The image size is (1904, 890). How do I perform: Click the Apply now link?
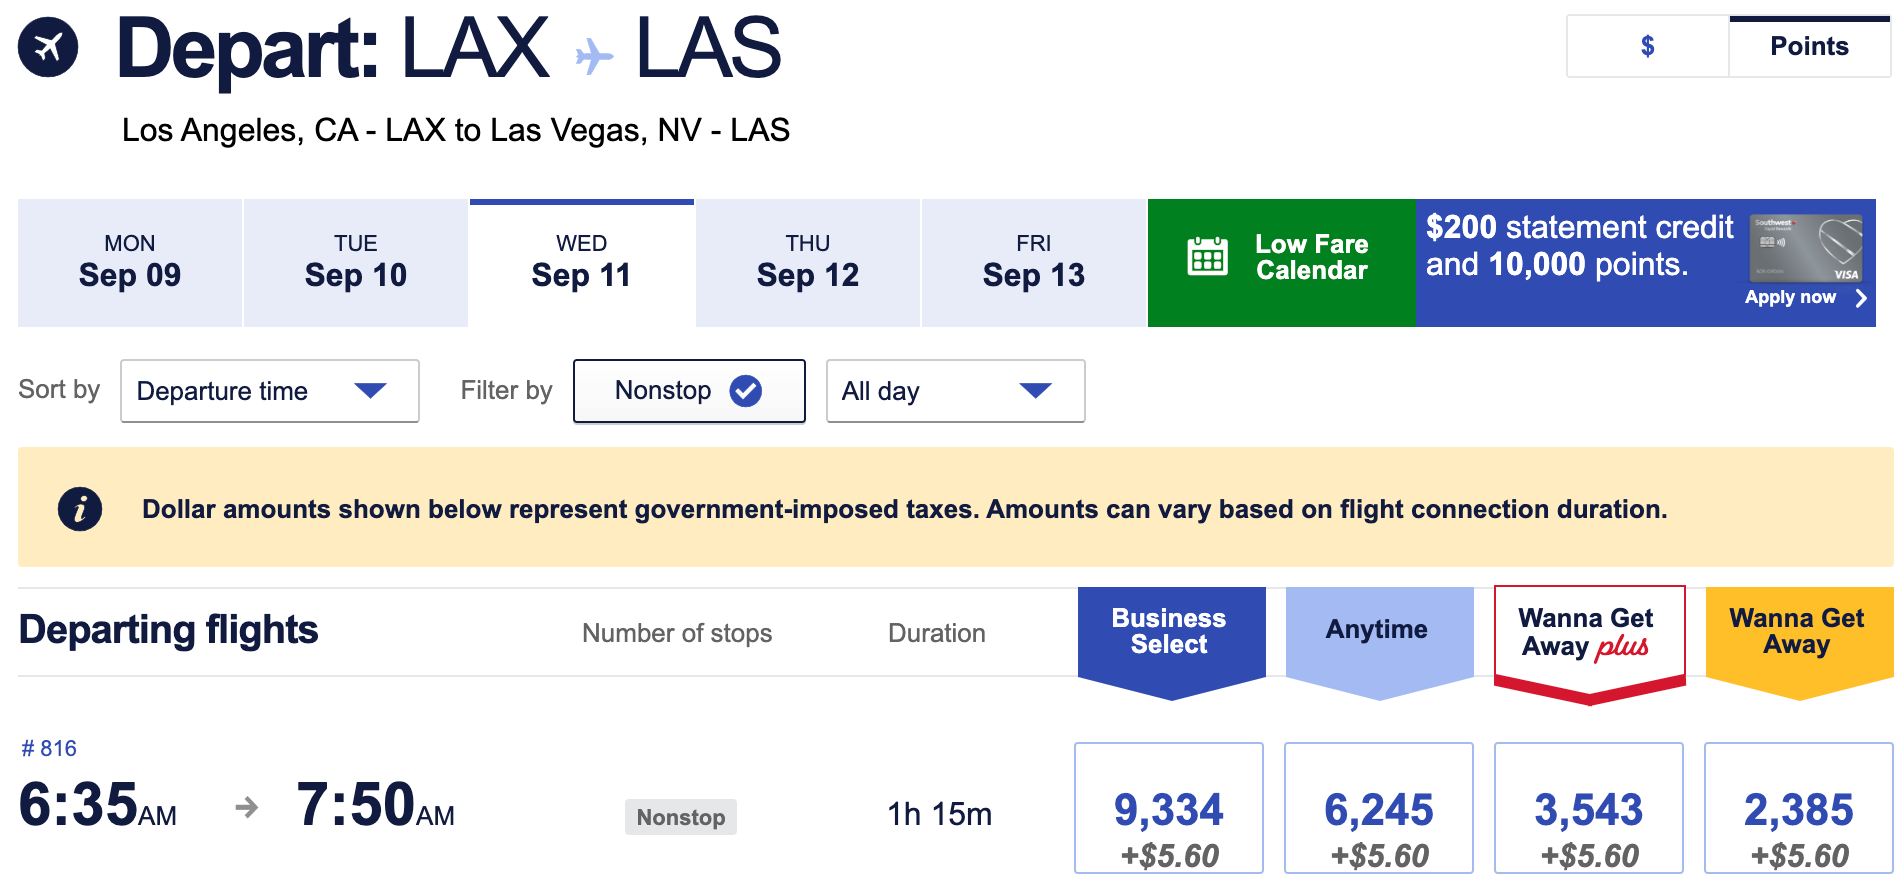point(1791,297)
